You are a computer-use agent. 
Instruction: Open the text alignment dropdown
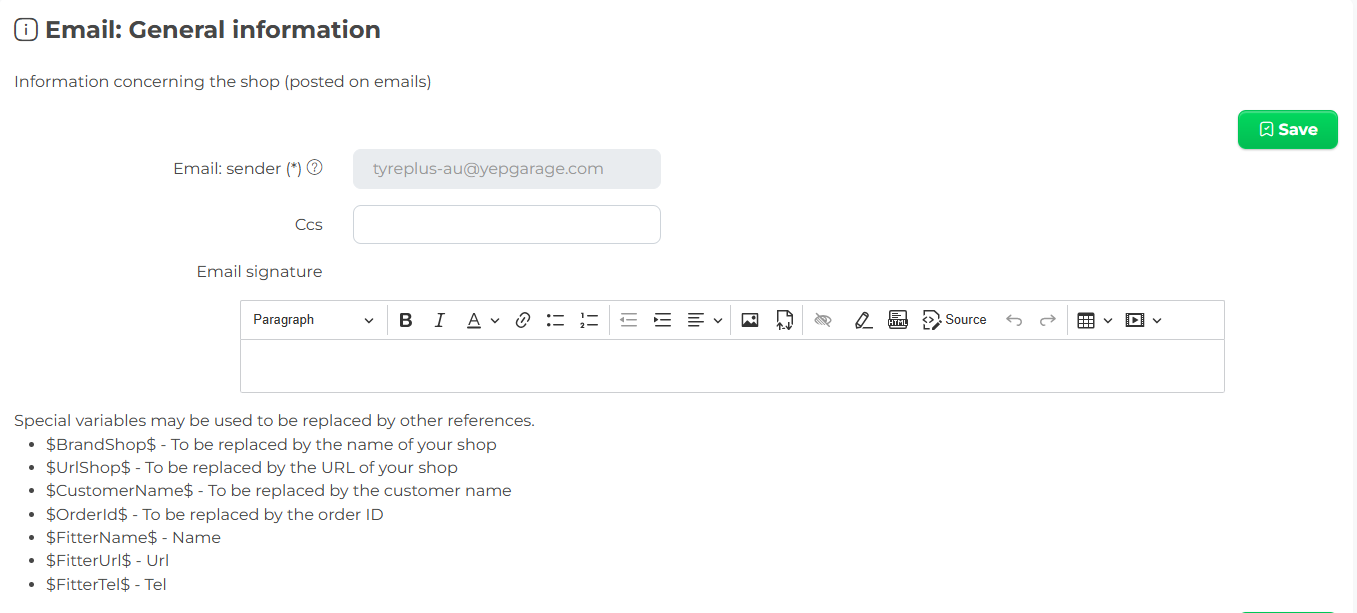(705, 320)
